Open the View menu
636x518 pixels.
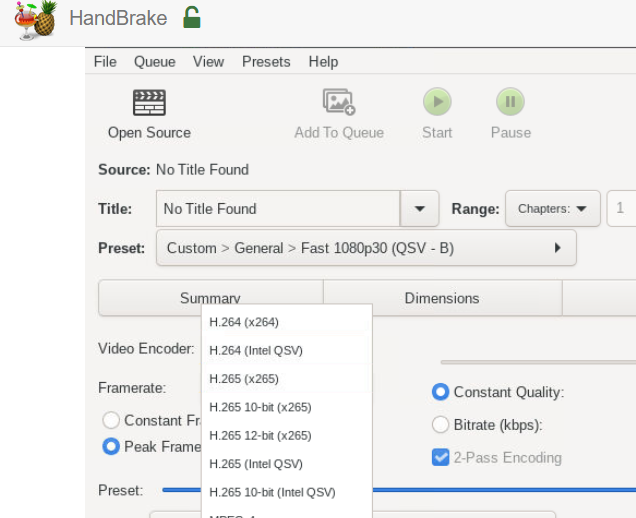coord(208,62)
